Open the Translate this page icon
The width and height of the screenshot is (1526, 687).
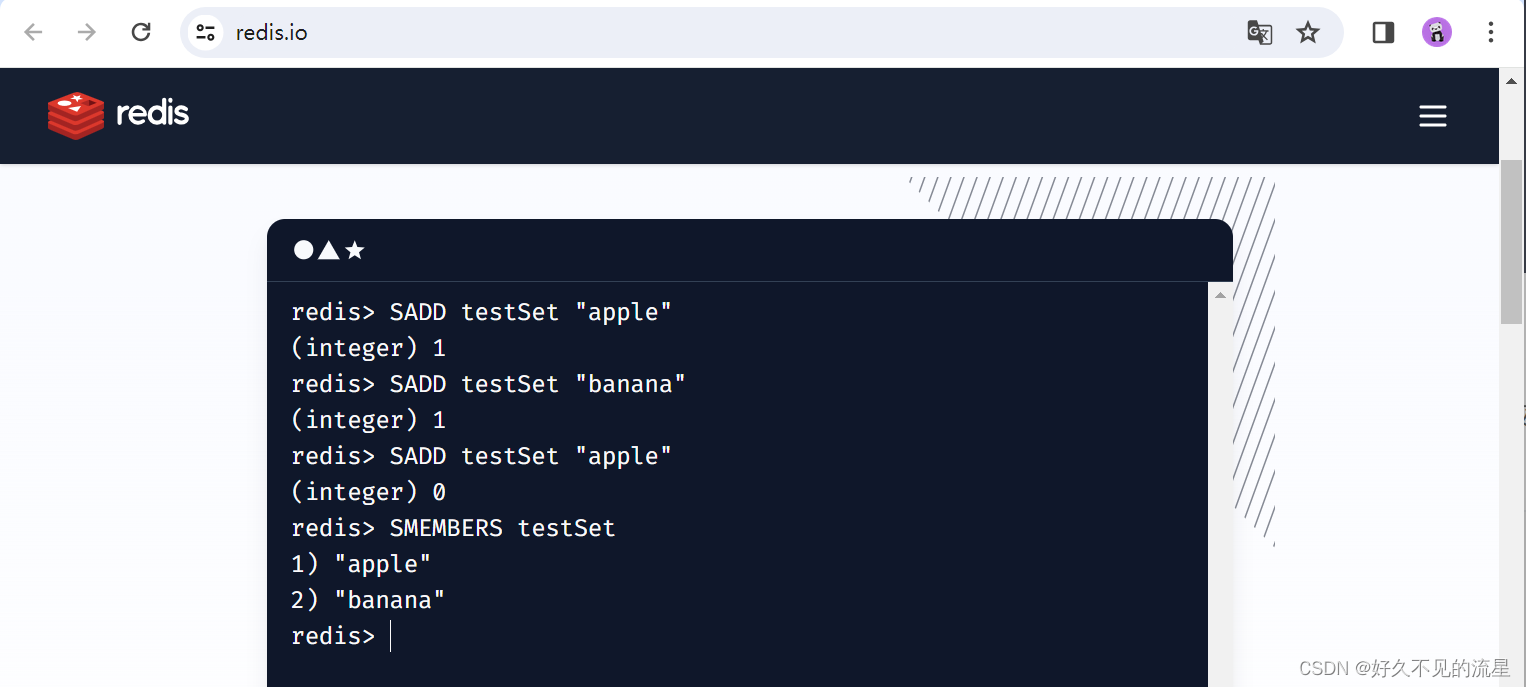tap(1259, 33)
